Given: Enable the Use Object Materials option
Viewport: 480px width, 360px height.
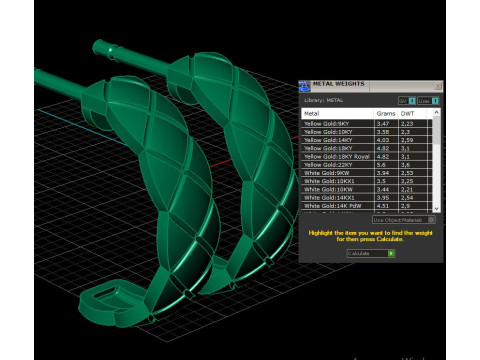Looking at the screenshot, I should 404,220.
